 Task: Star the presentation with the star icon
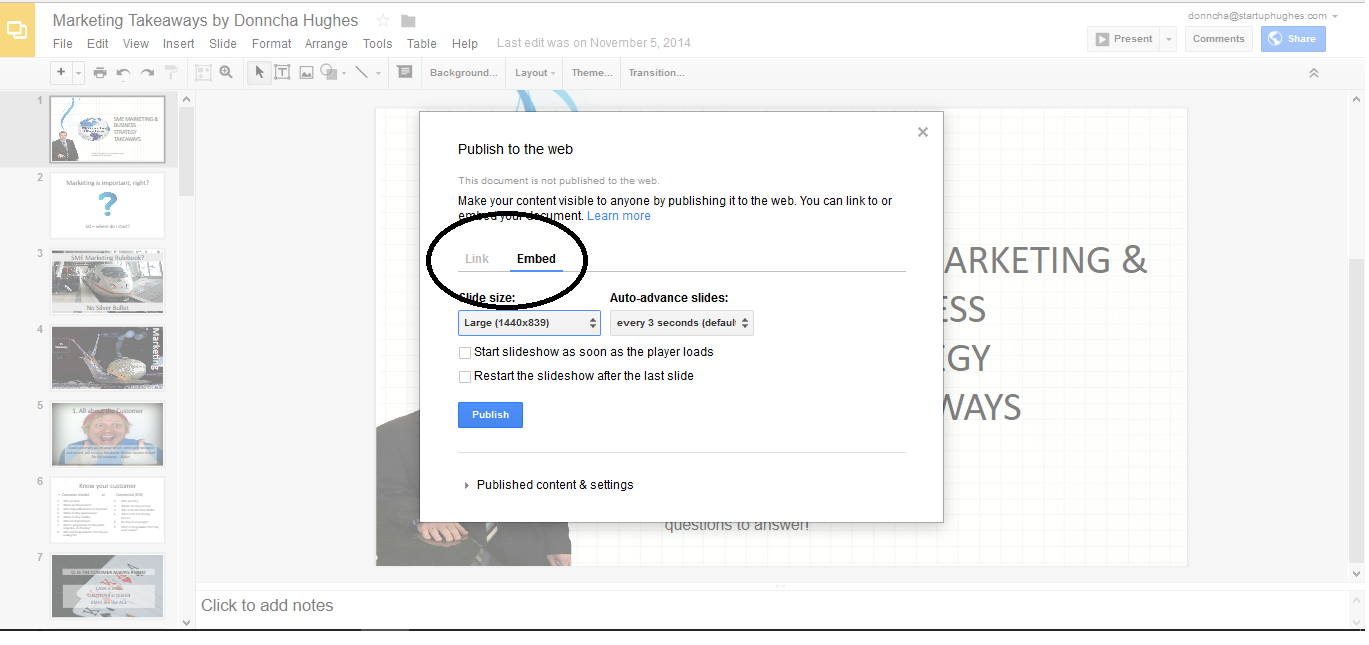click(383, 21)
